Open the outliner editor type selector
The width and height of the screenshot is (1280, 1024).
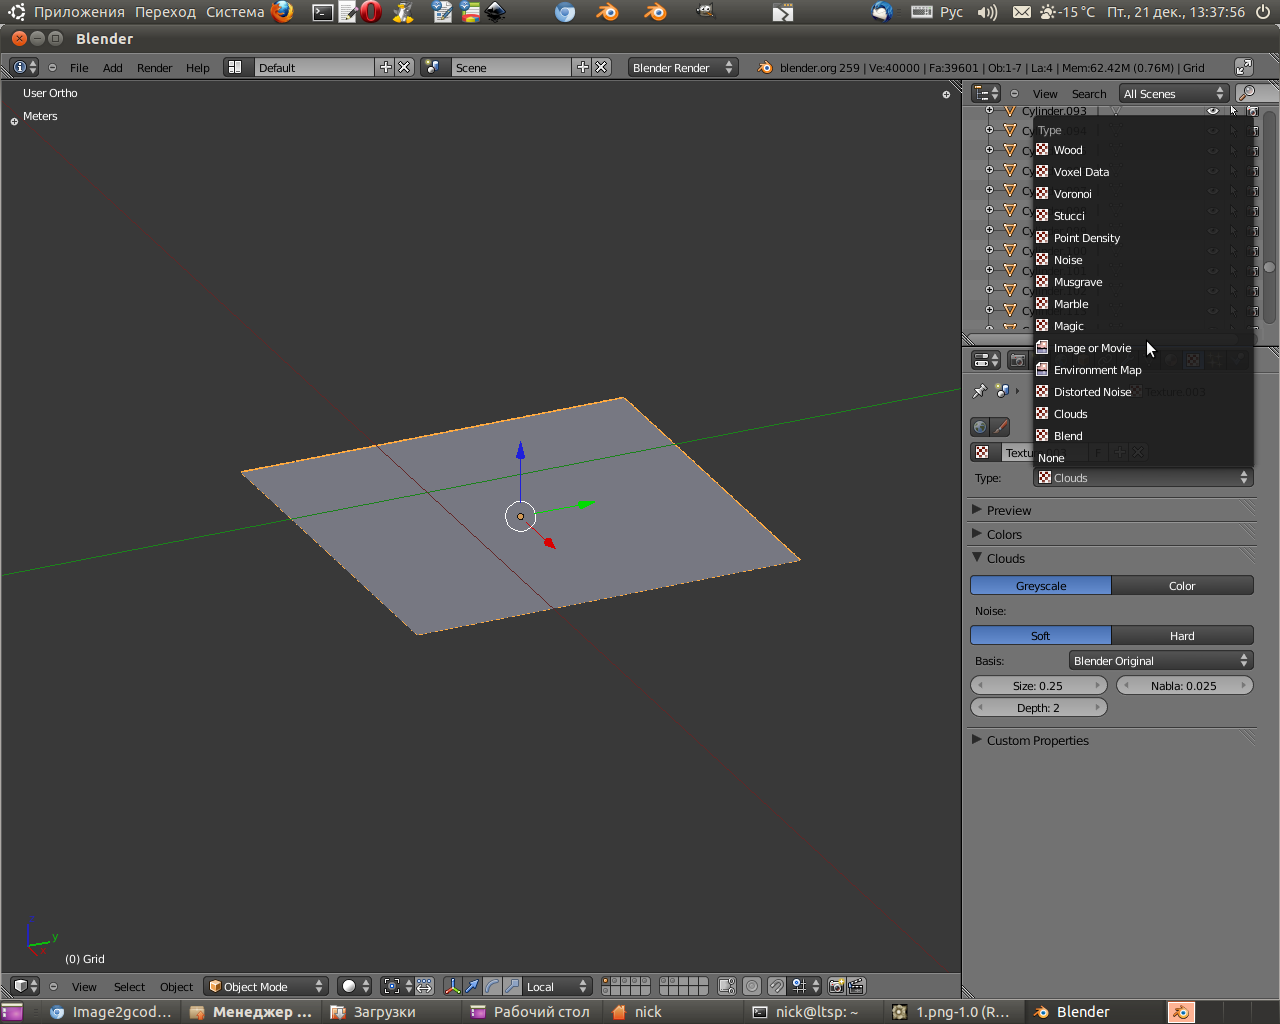[986, 93]
